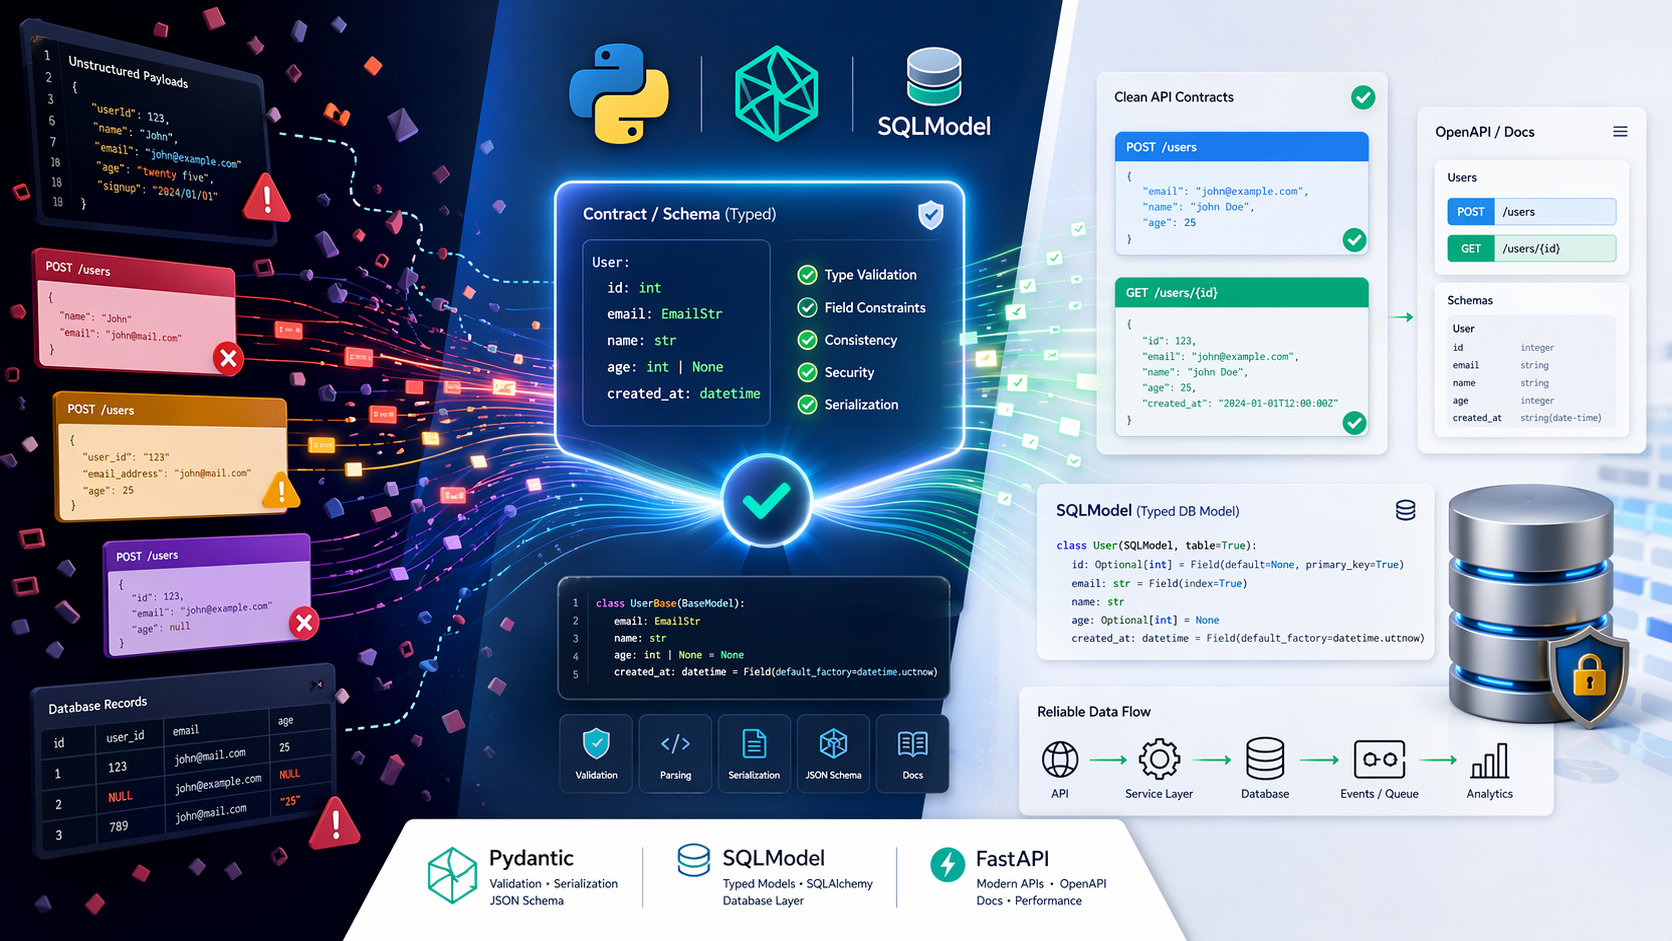Click the Database cylinder icon in Reliable Data Flow
The width and height of the screenshot is (1672, 941).
point(1265,759)
